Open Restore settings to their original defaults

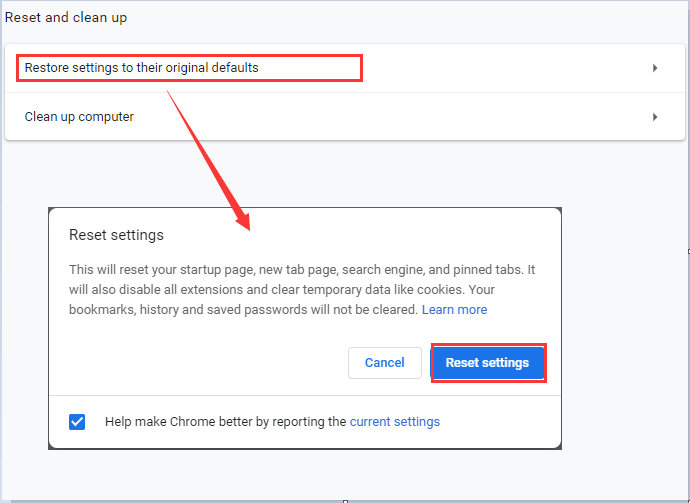pos(345,68)
